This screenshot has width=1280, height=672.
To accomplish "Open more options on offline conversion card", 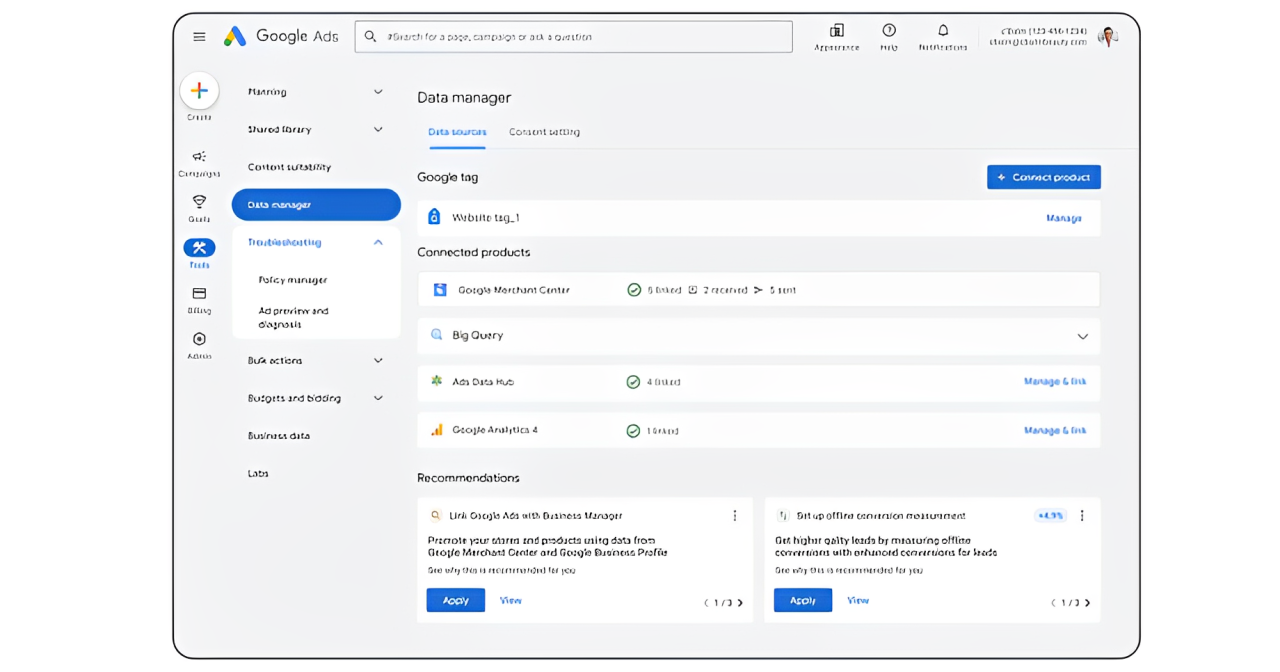I will (1082, 516).
